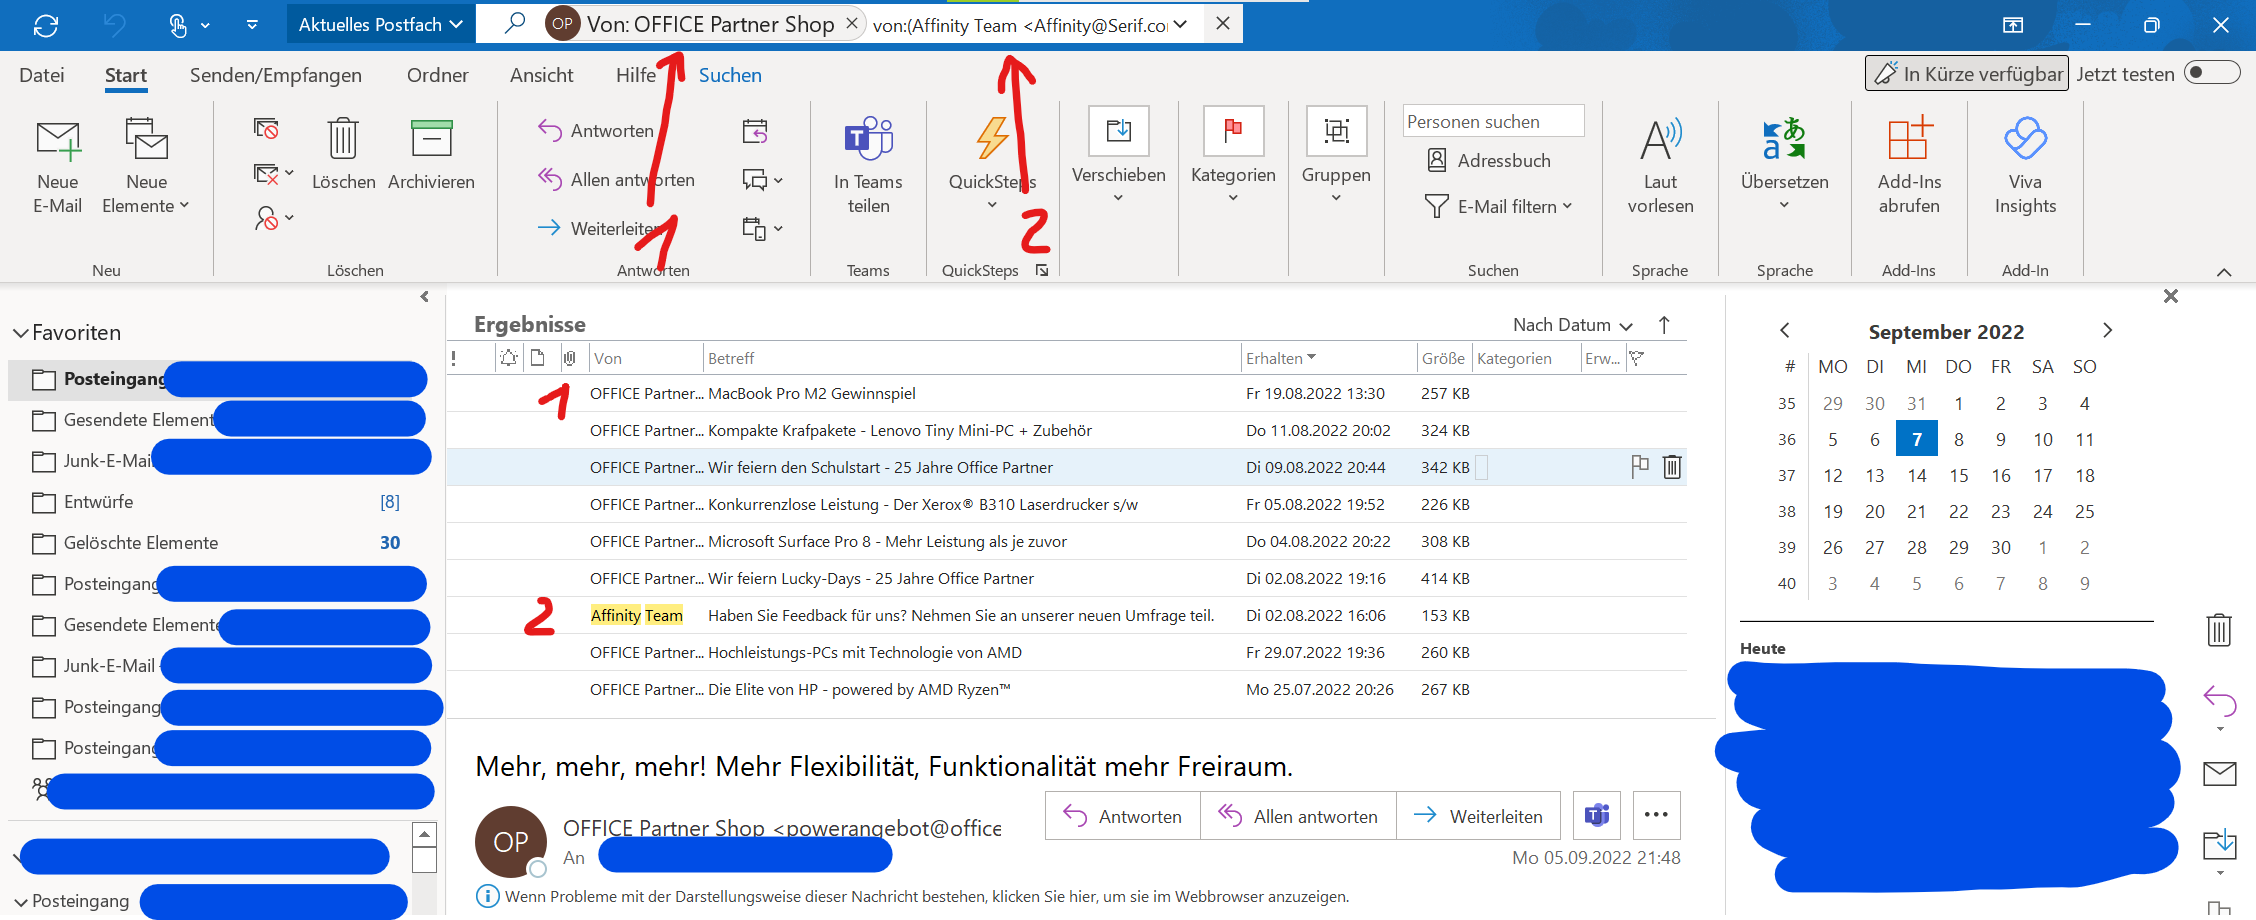The image size is (2256, 920).
Task: Open the QuickSteps lightning icon
Action: click(x=992, y=137)
